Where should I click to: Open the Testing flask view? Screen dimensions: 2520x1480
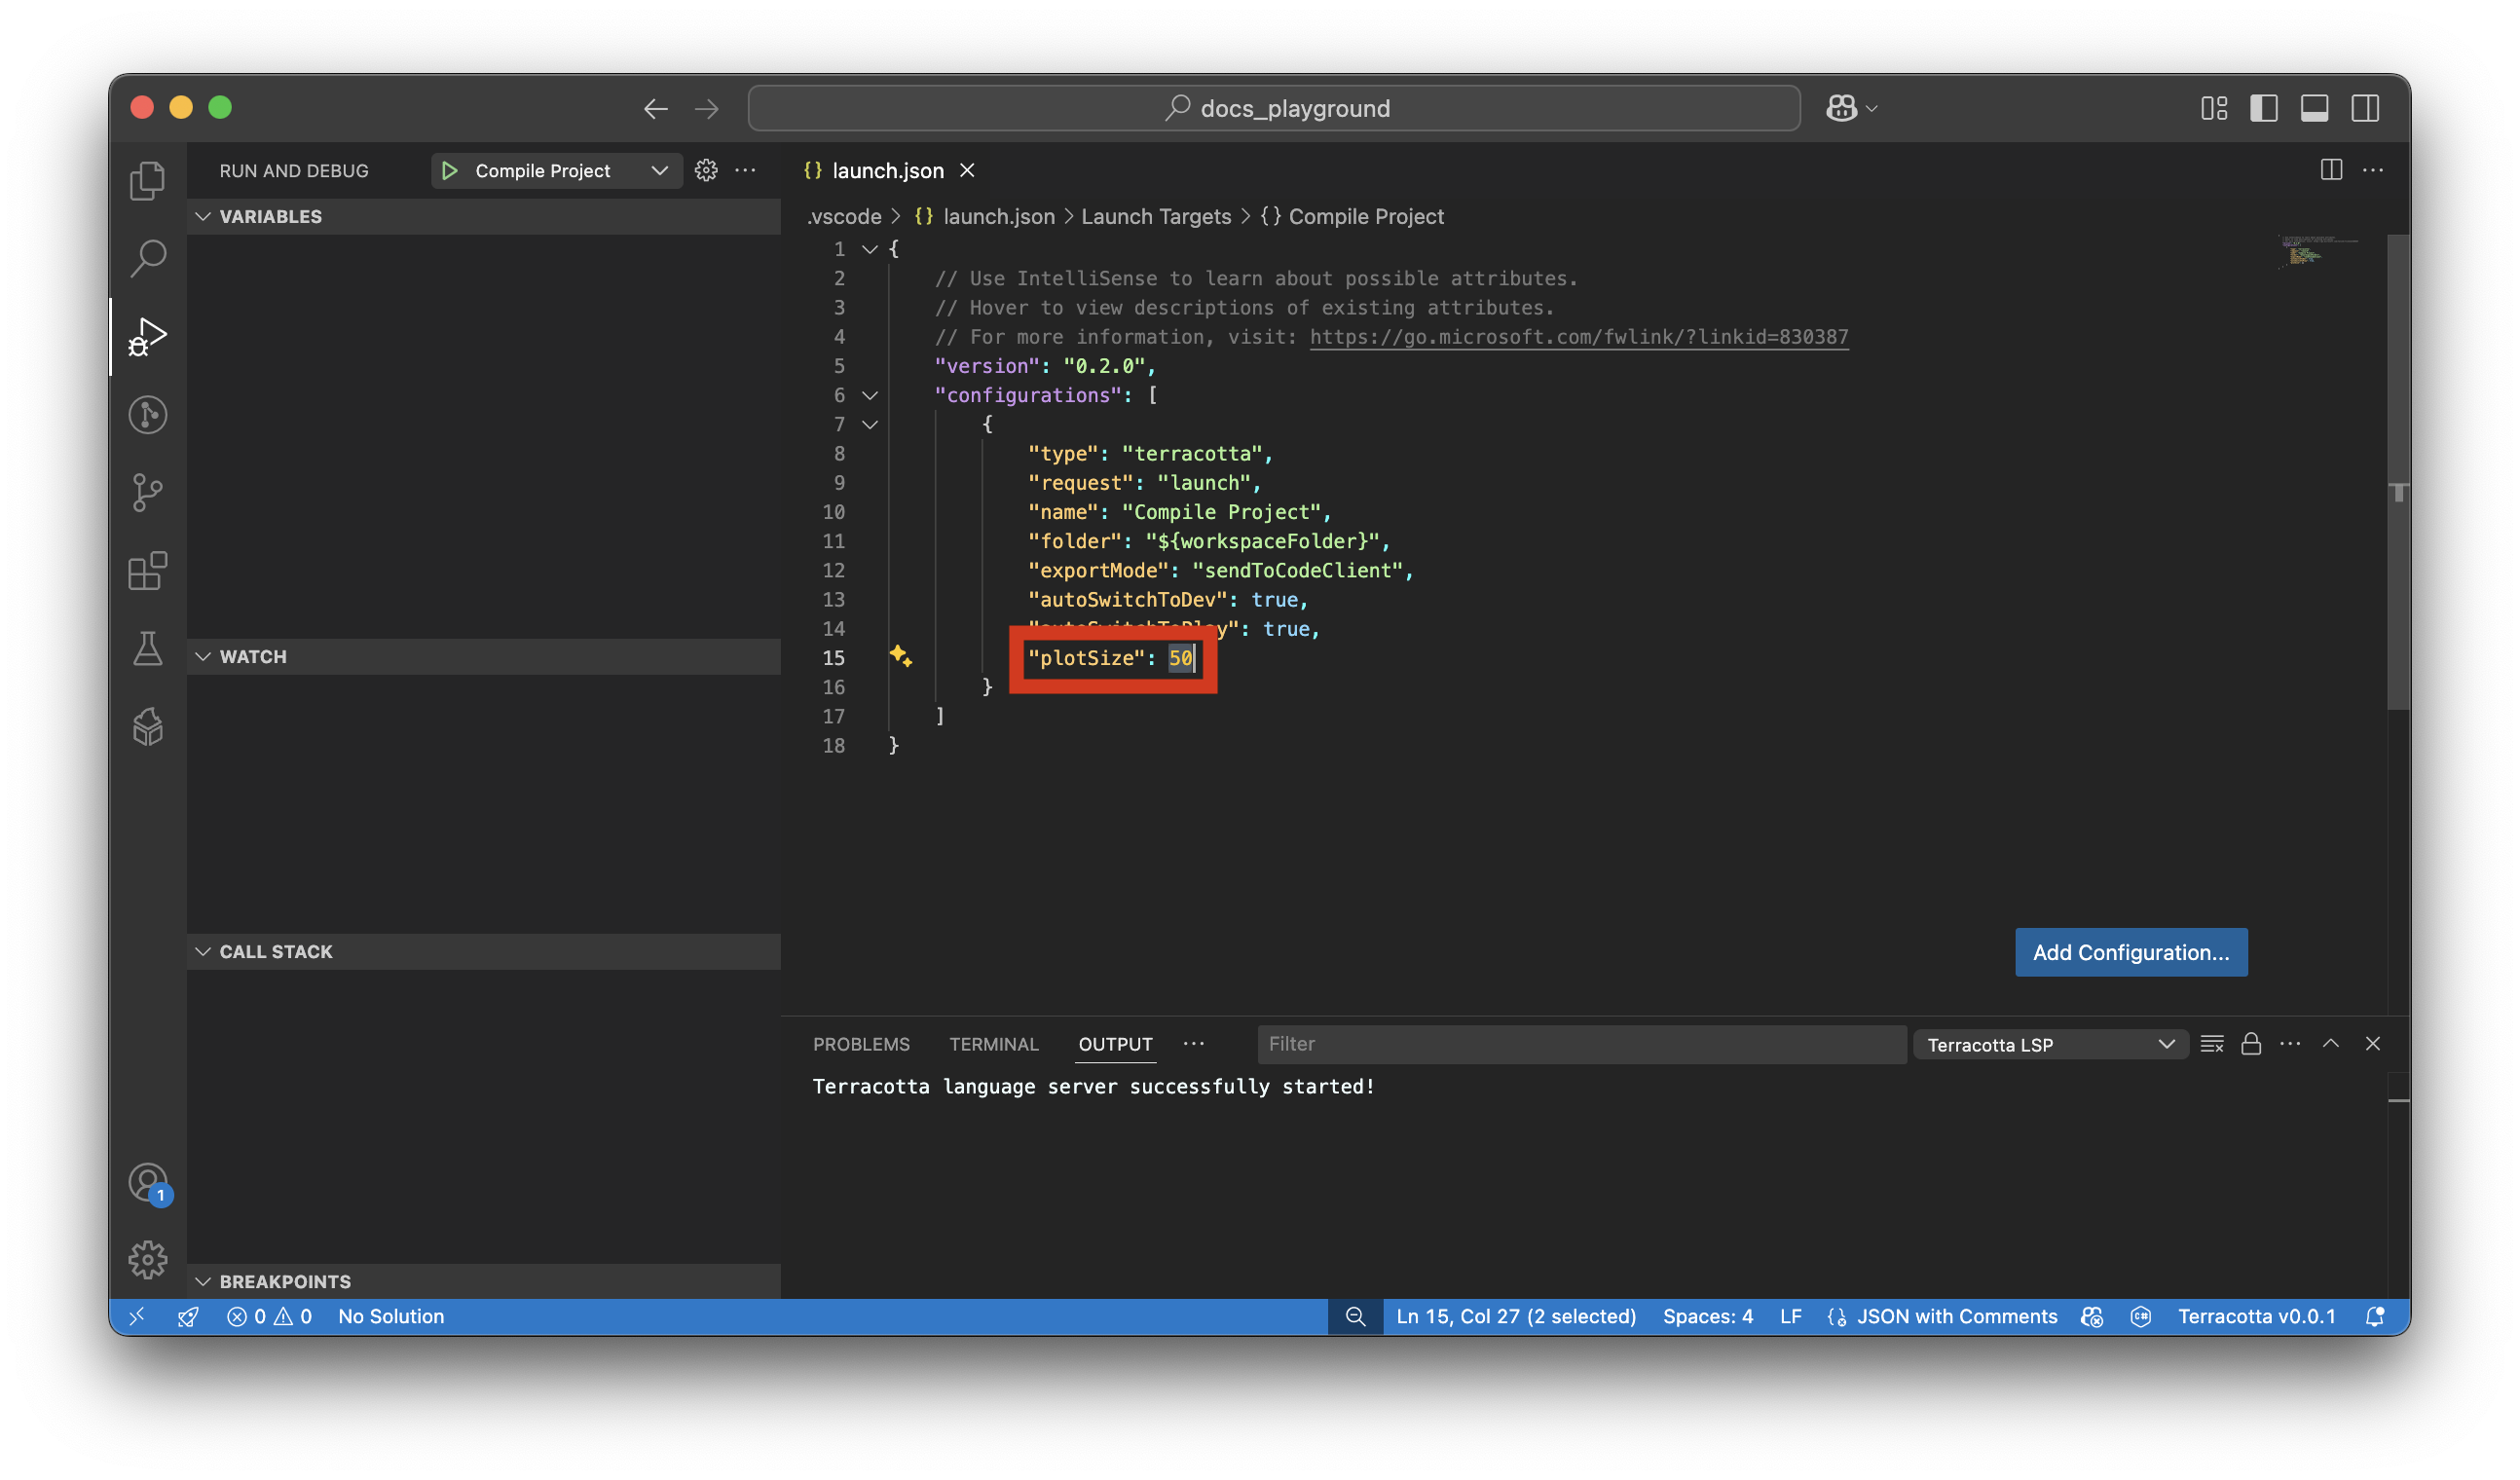tap(148, 649)
